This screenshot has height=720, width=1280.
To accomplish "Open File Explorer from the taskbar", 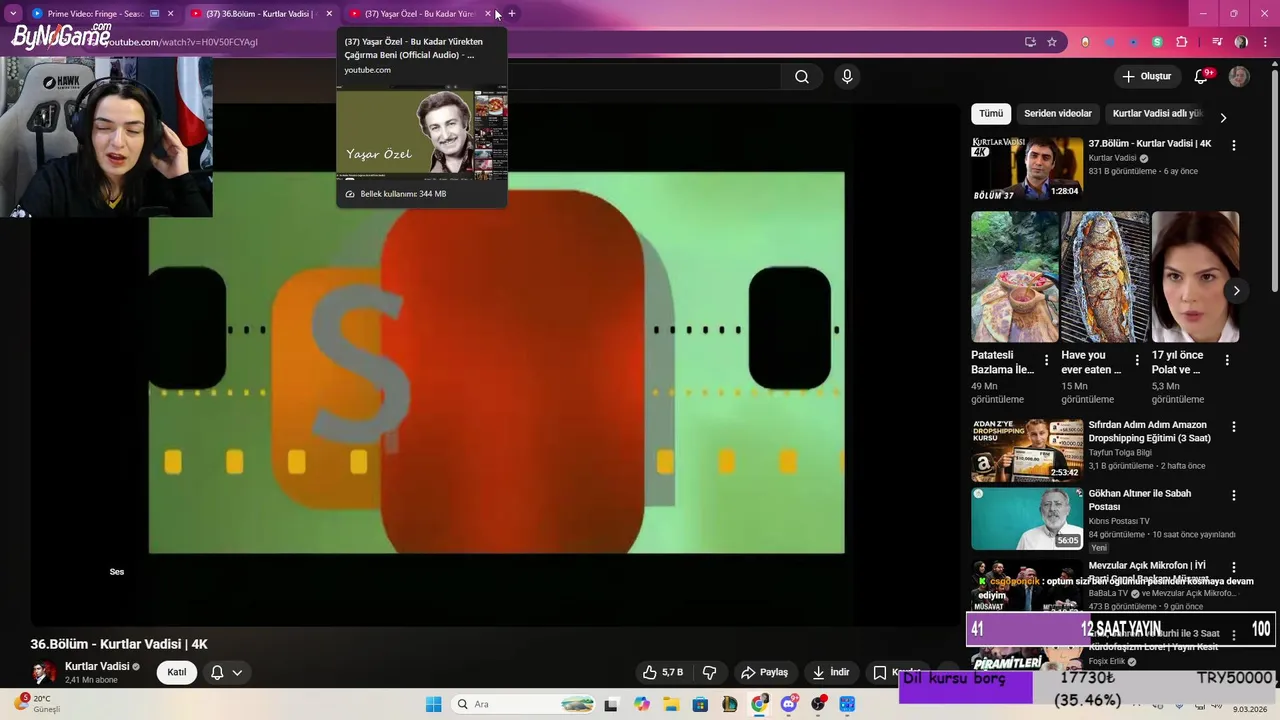I will [x=671, y=704].
